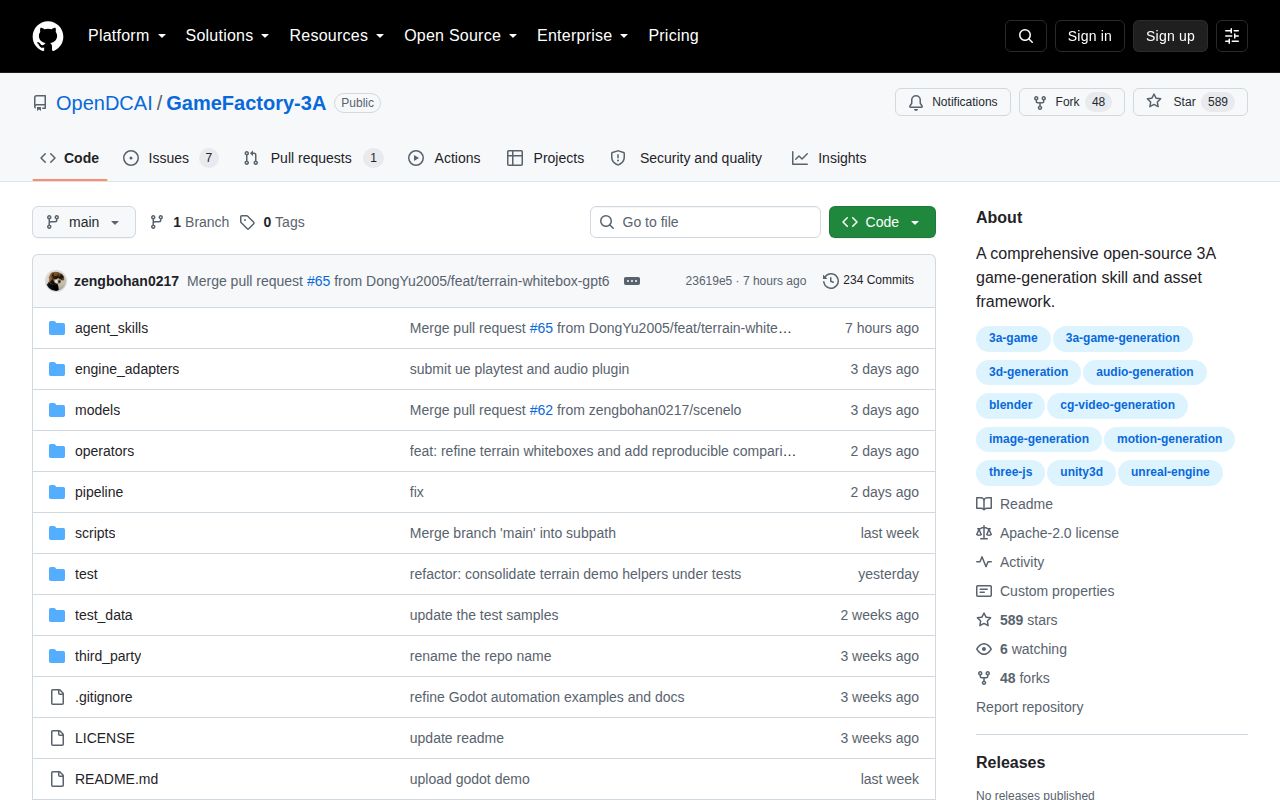Click the test_data folder icon
The width and height of the screenshot is (1280, 800).
[57, 615]
